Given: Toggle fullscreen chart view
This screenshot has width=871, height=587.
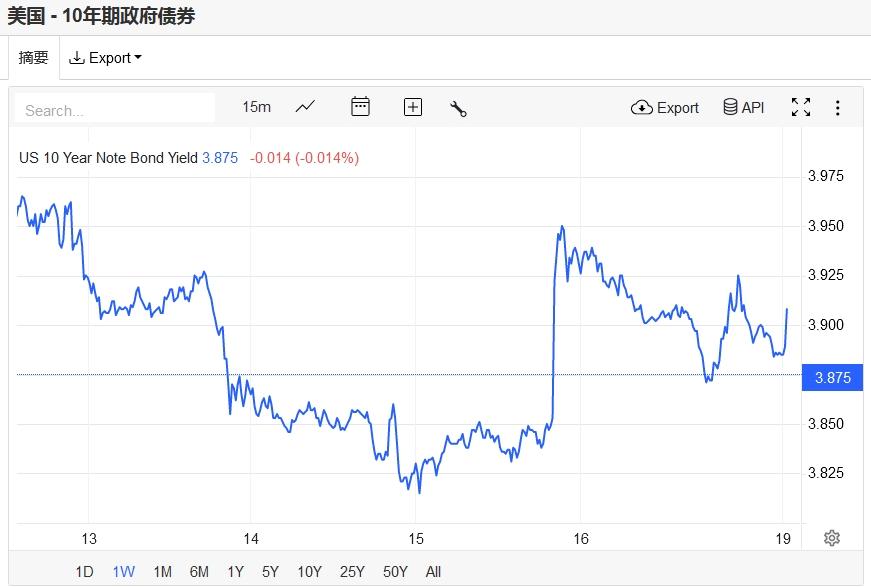Looking at the screenshot, I should click(801, 107).
